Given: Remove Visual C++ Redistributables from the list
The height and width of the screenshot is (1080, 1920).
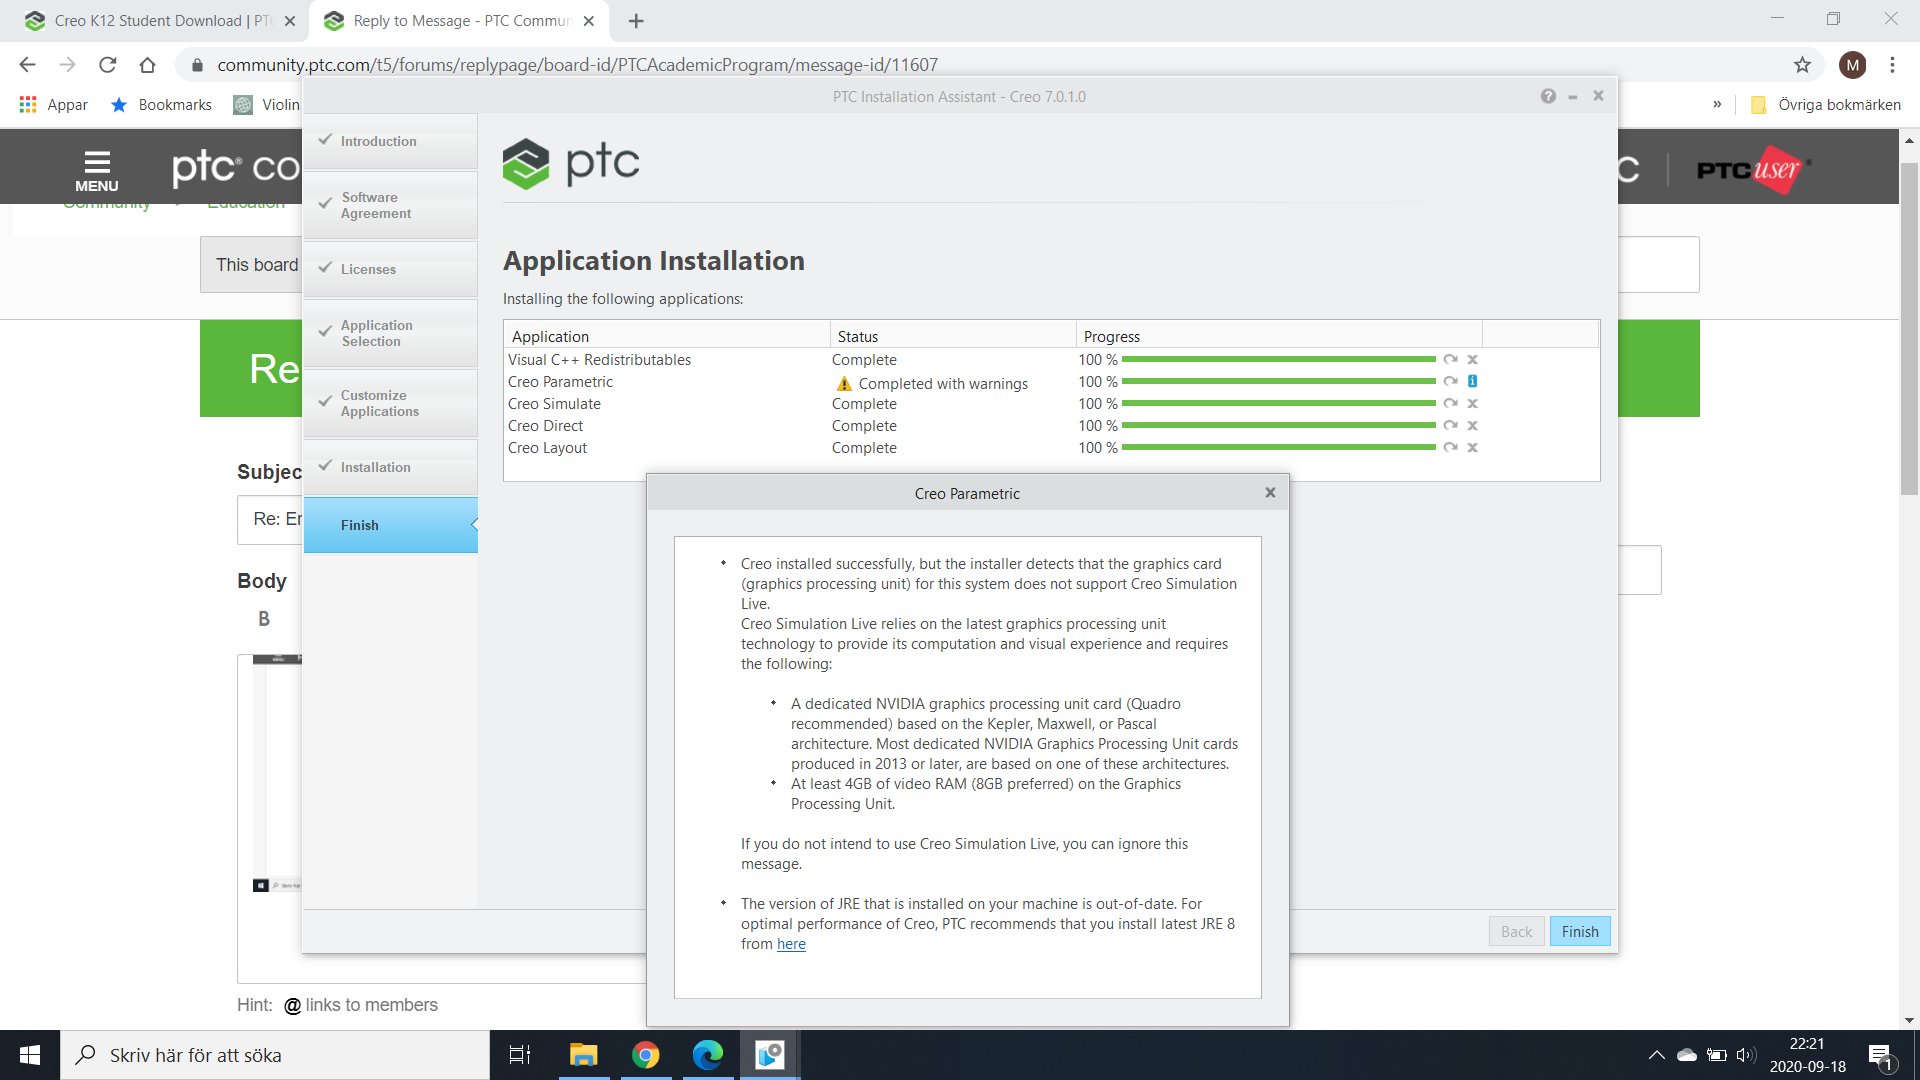Looking at the screenshot, I should click(1473, 359).
